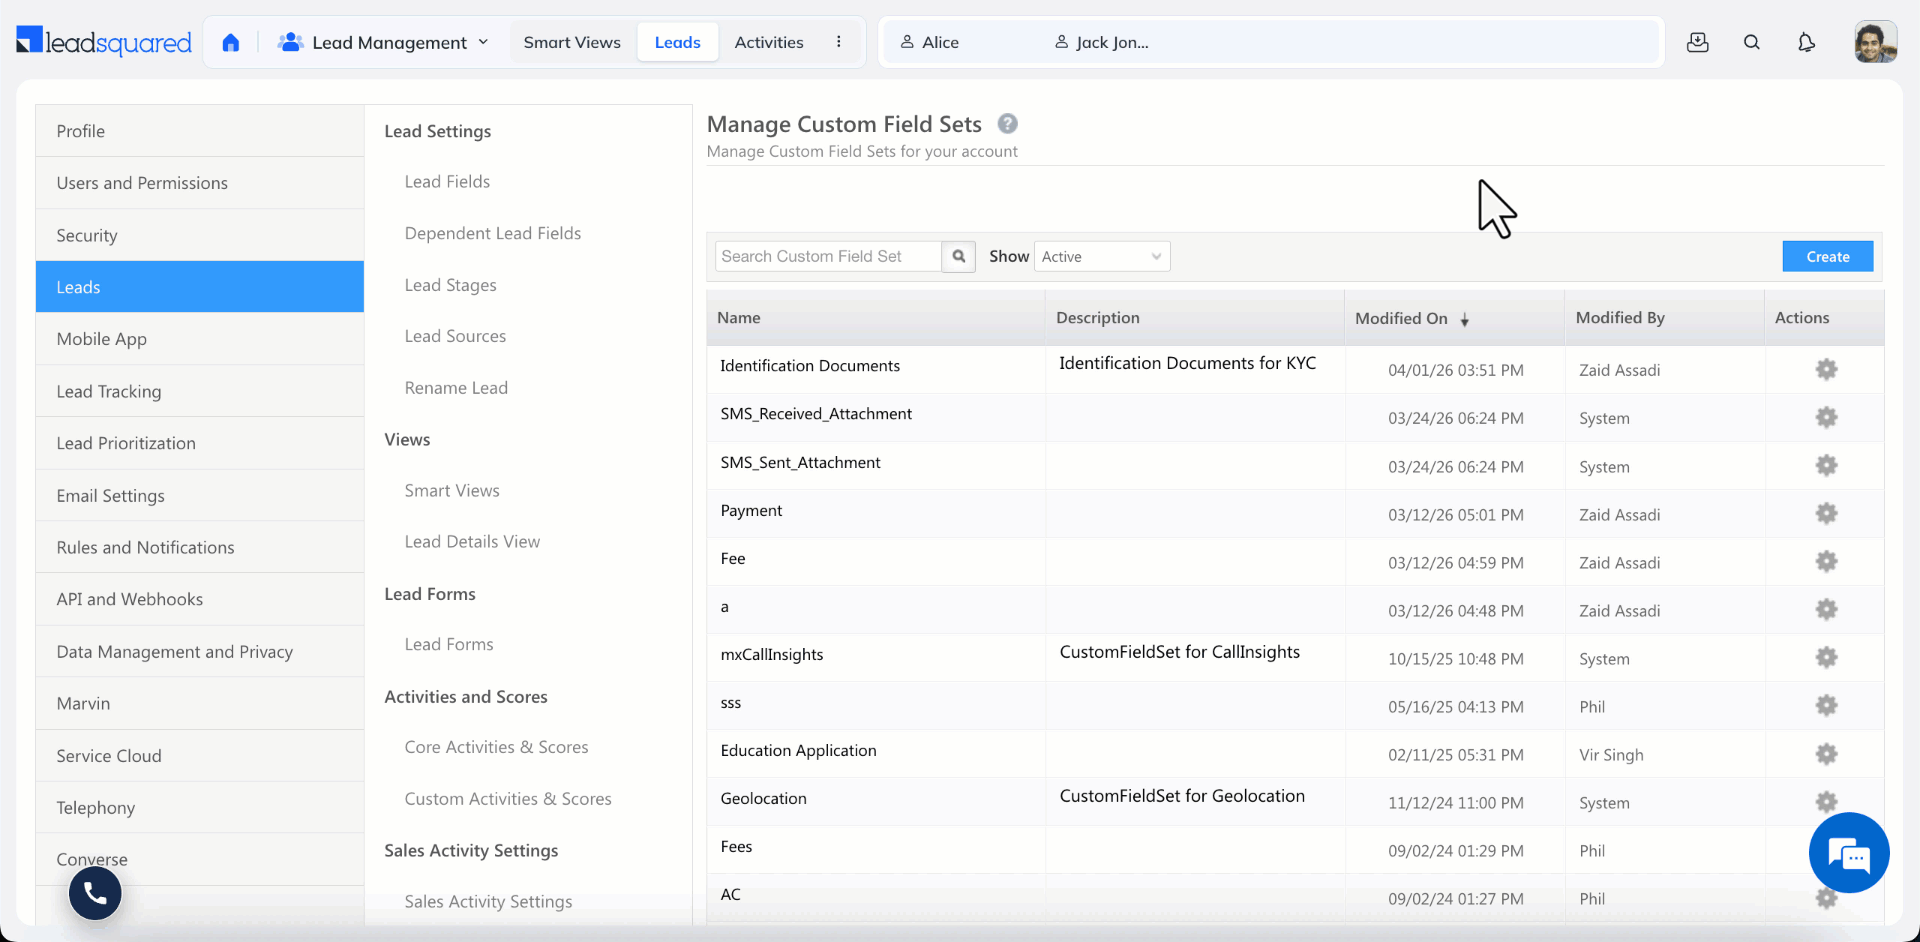Viewport: 1920px width, 942px height.
Task: Open the help icon beside Manage Custom Field Sets
Action: (x=1007, y=124)
